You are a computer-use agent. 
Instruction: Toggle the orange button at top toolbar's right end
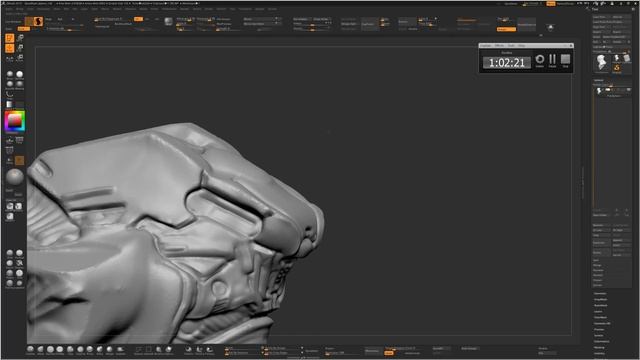[x=507, y=29]
